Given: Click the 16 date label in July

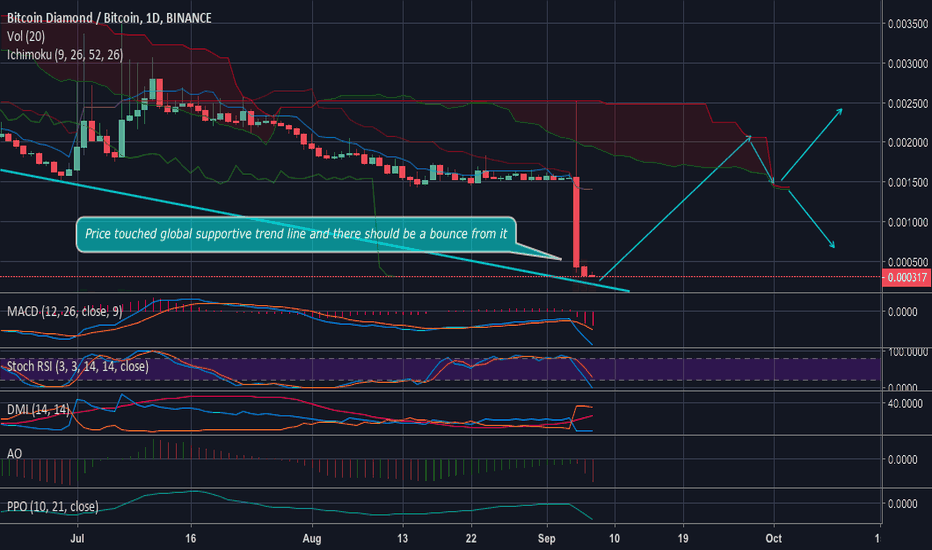Looking at the screenshot, I should [190, 538].
